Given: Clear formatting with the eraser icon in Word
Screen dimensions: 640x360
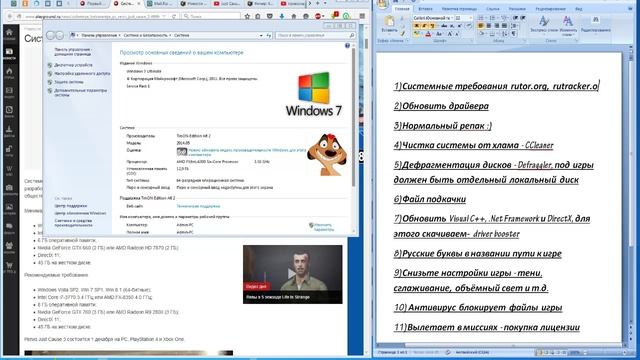Looking at the screenshot, I should [469, 26].
